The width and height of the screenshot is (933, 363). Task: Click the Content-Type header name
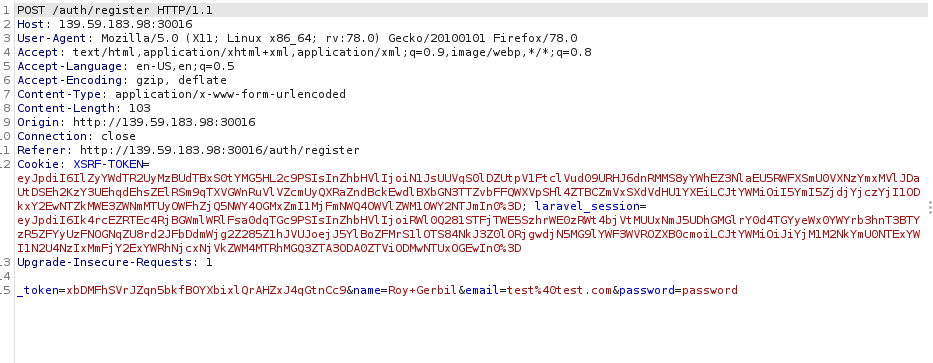coord(59,94)
